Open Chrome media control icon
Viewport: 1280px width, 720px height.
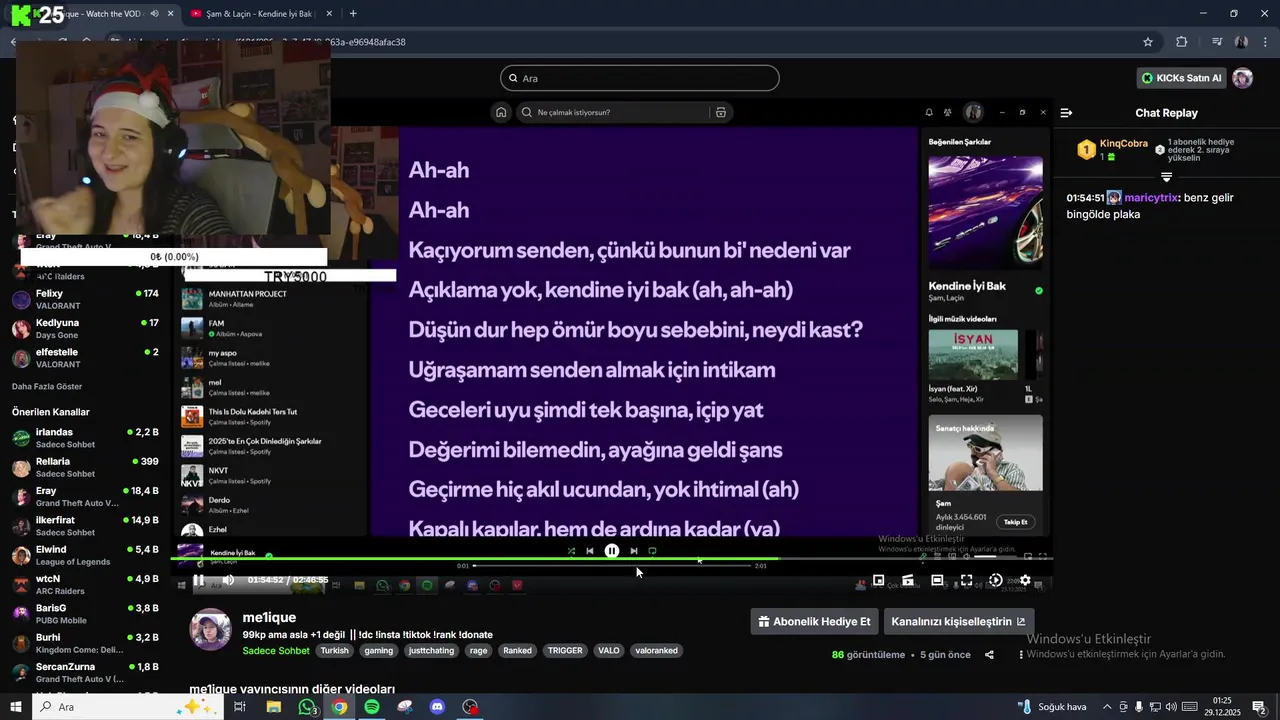[x=1217, y=42]
